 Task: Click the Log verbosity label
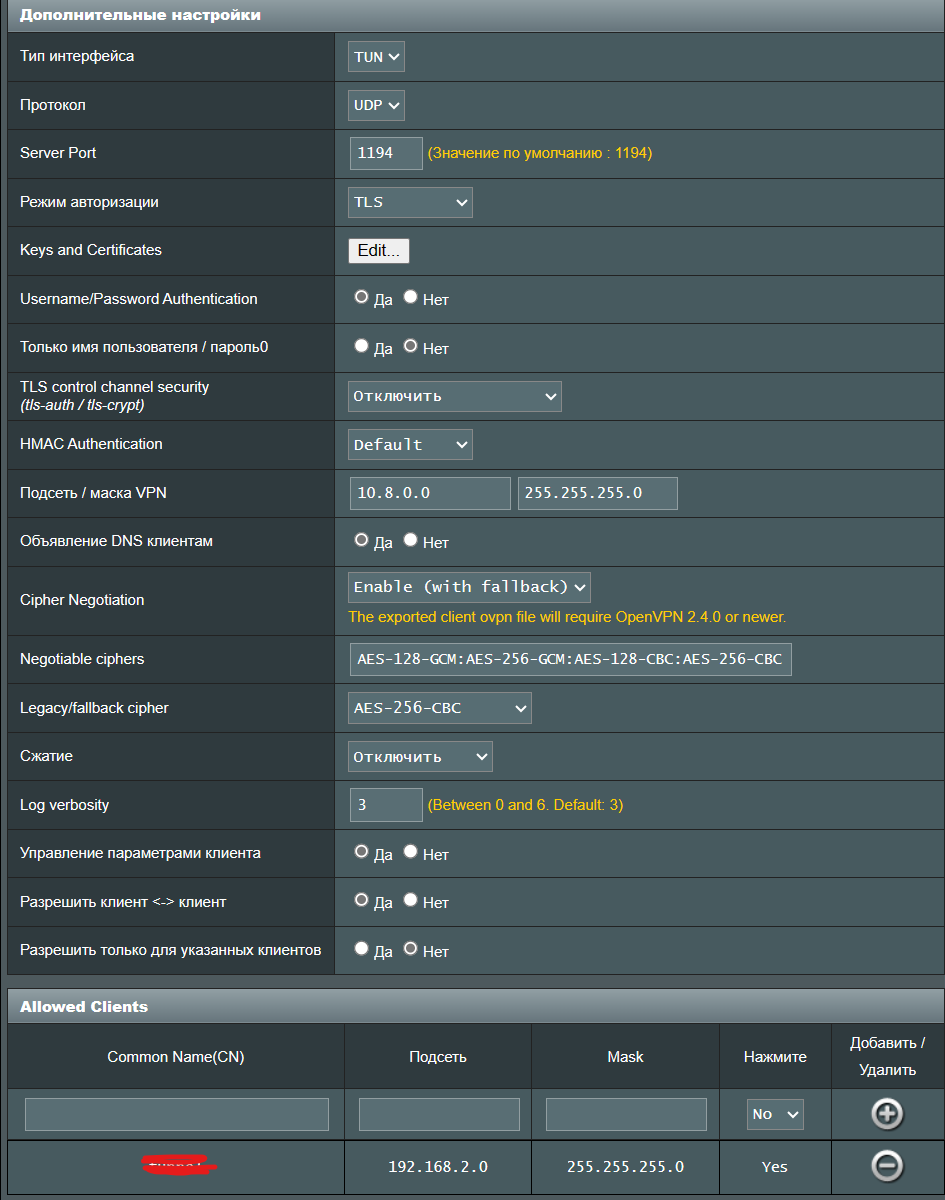pyautogui.click(x=65, y=805)
